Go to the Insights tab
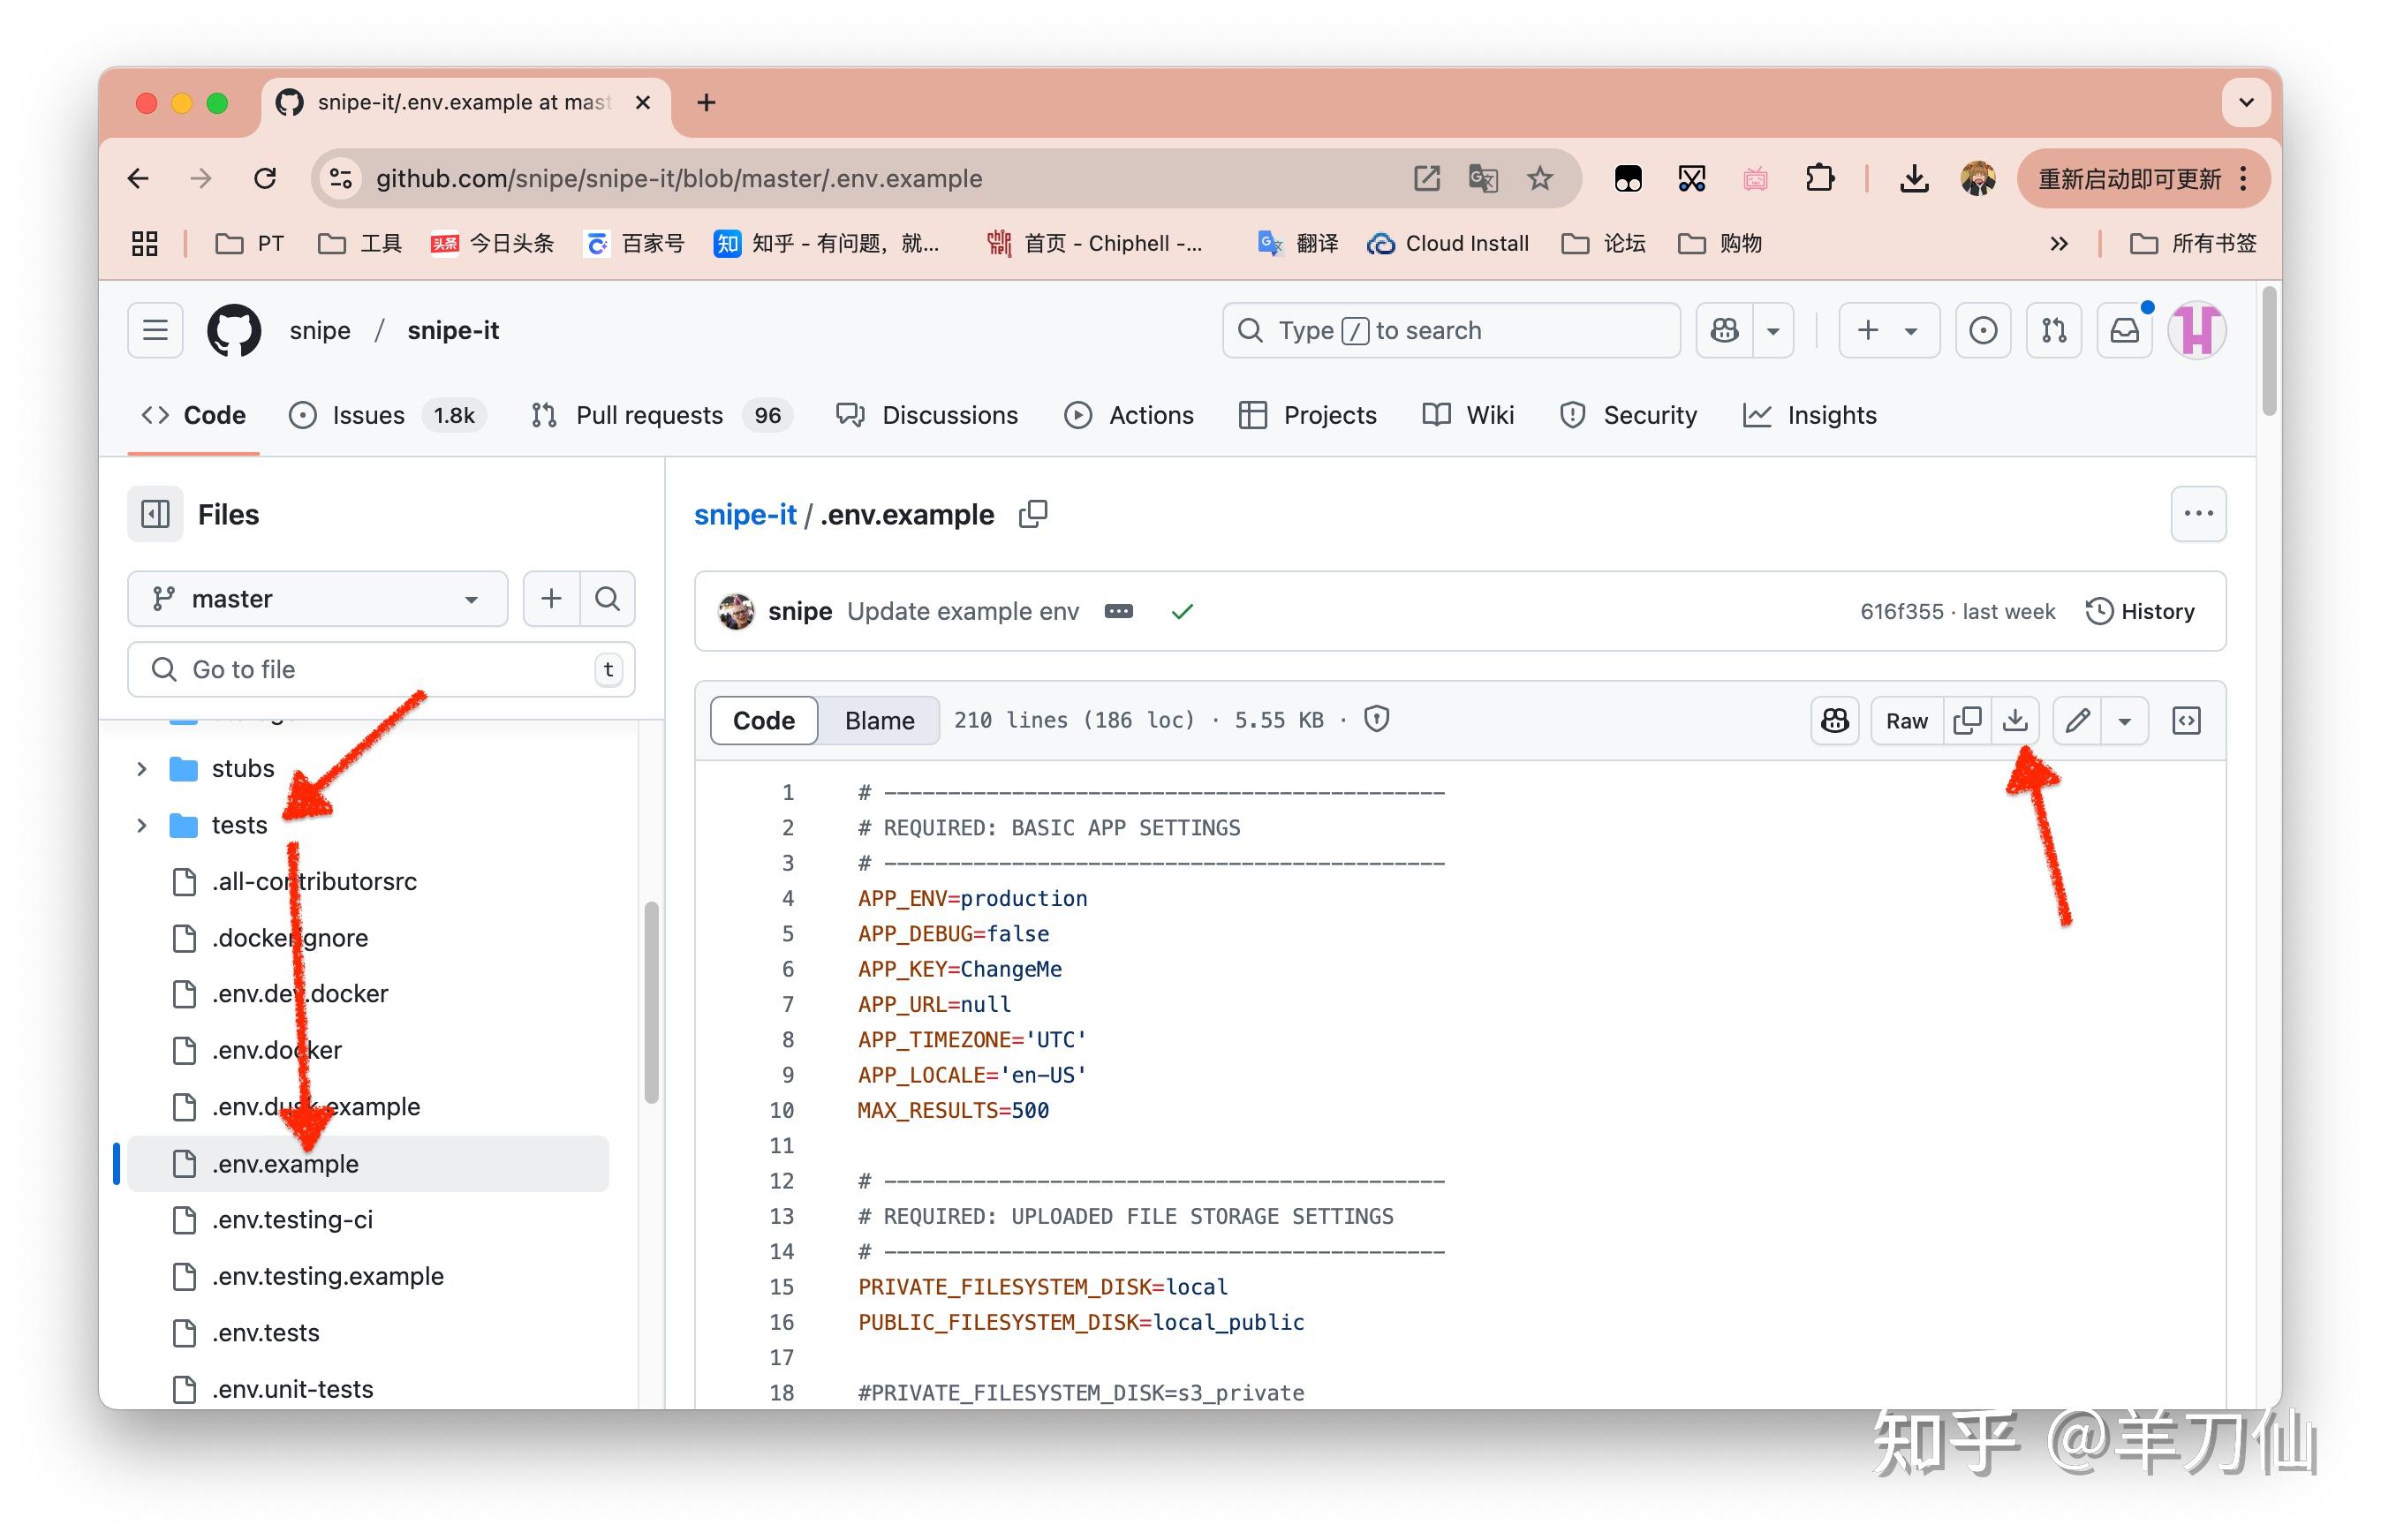The height and width of the screenshot is (1540, 2381). pos(1830,415)
